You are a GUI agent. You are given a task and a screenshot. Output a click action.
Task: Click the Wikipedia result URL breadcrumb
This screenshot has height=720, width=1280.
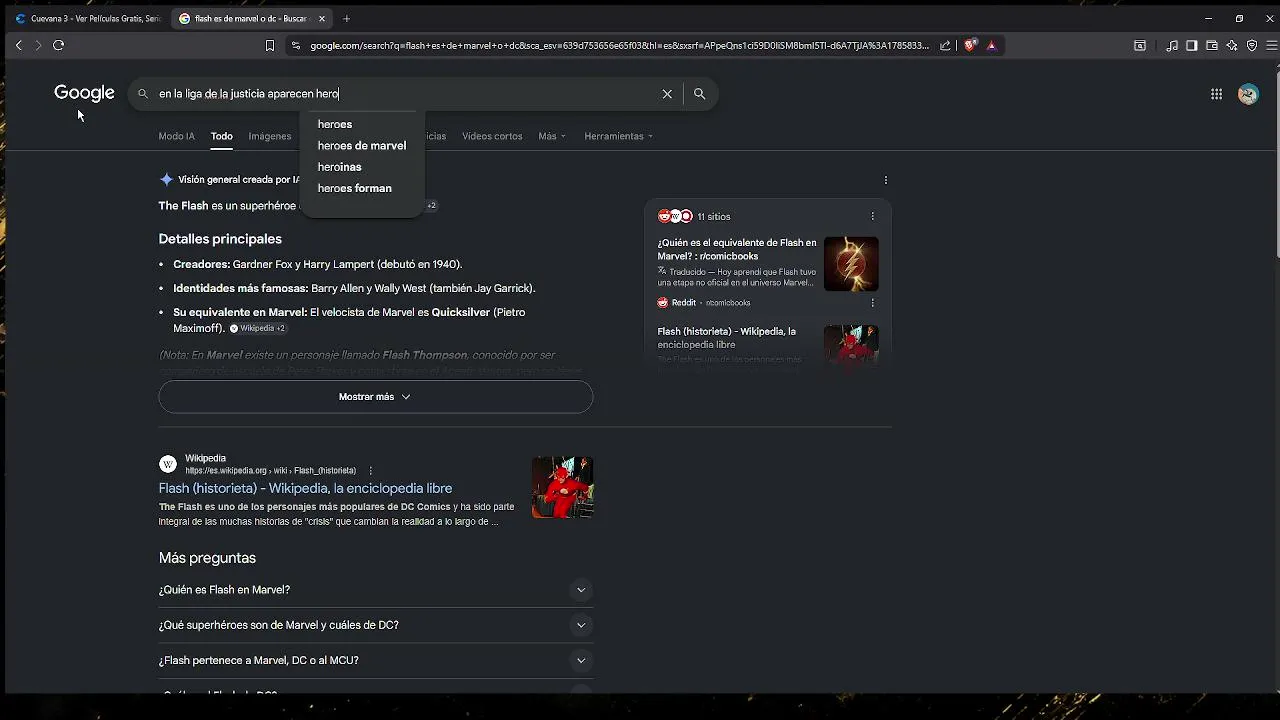(x=270, y=471)
